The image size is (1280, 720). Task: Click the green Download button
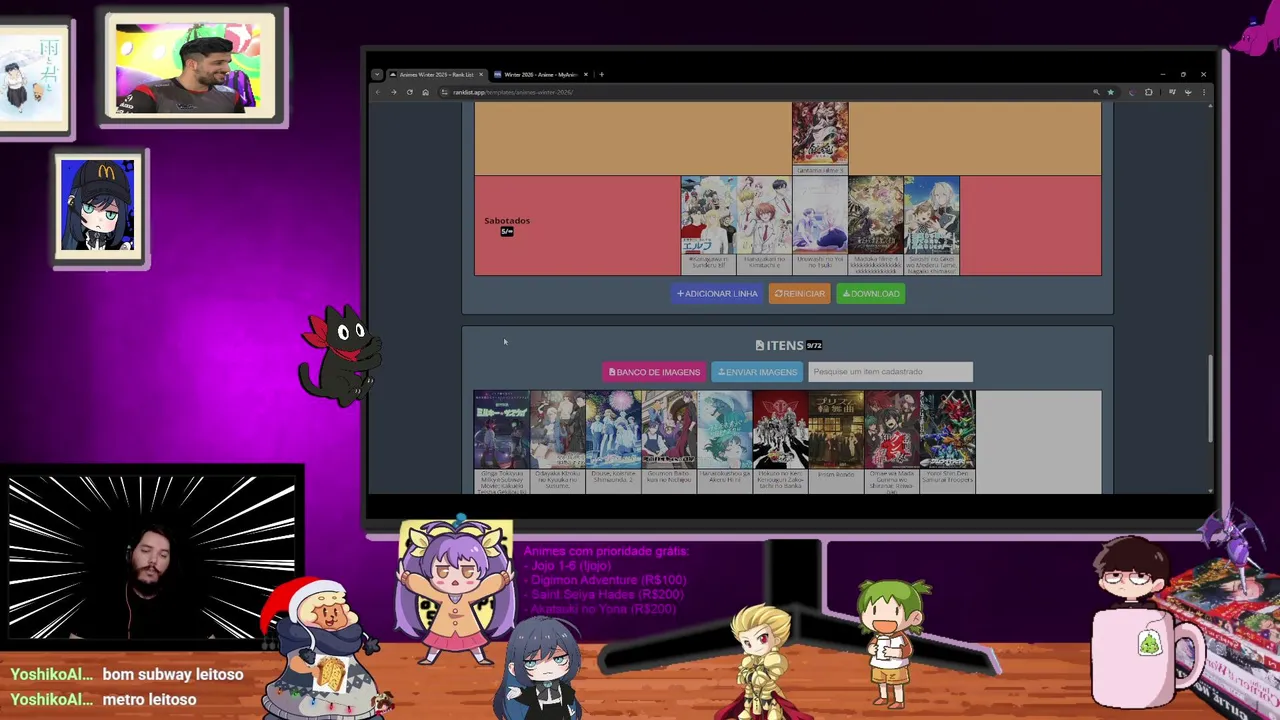coord(871,294)
